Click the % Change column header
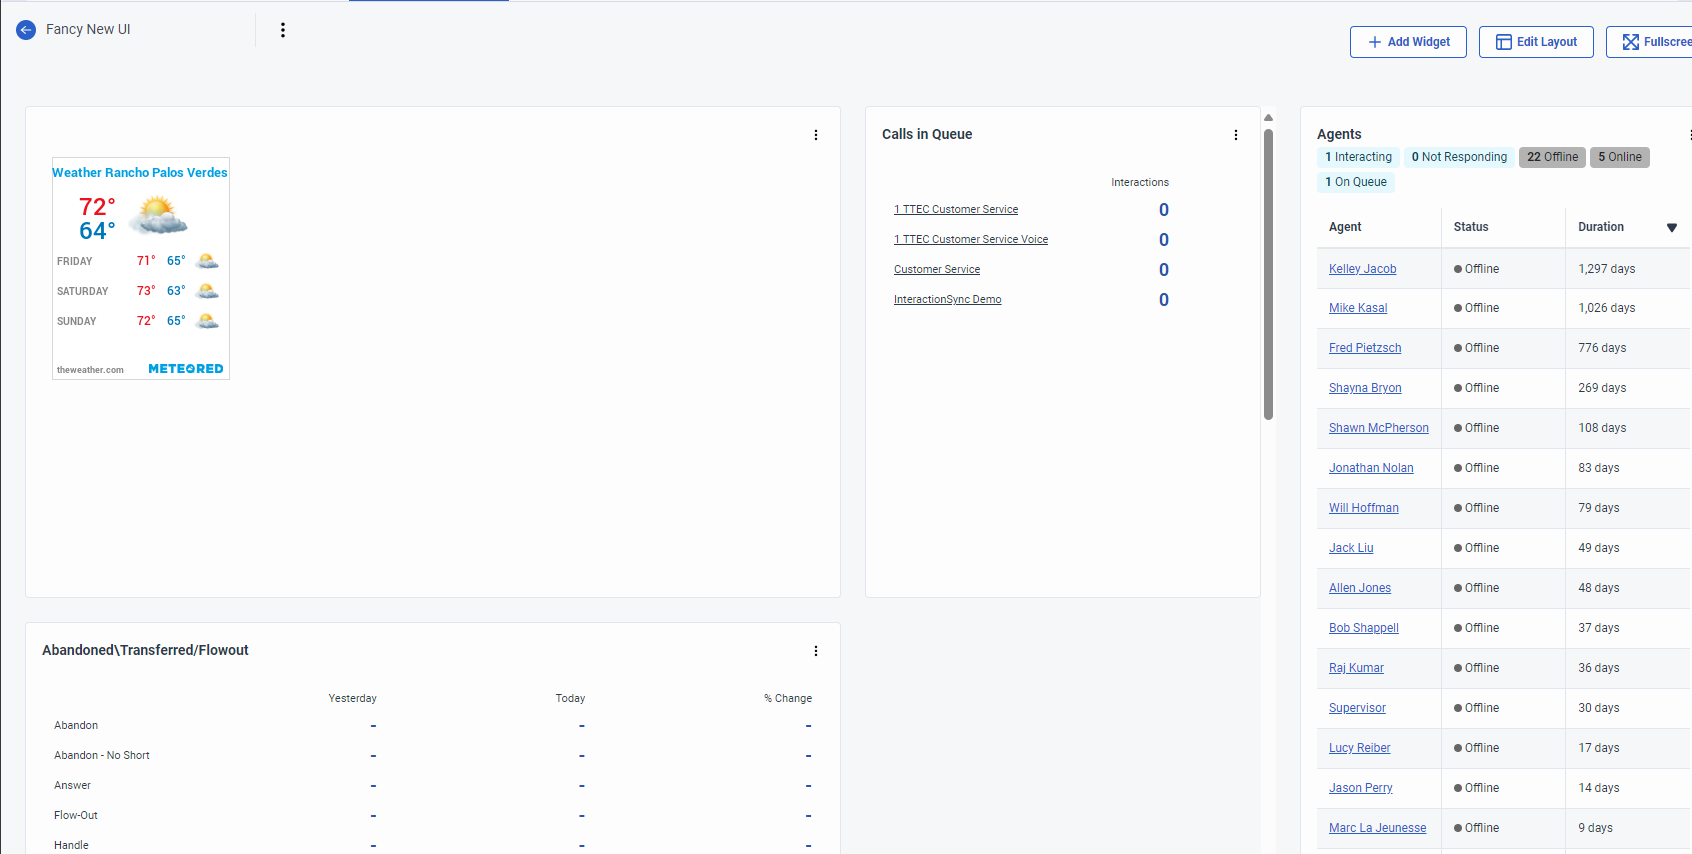The width and height of the screenshot is (1692, 854). pyautogui.click(x=788, y=699)
